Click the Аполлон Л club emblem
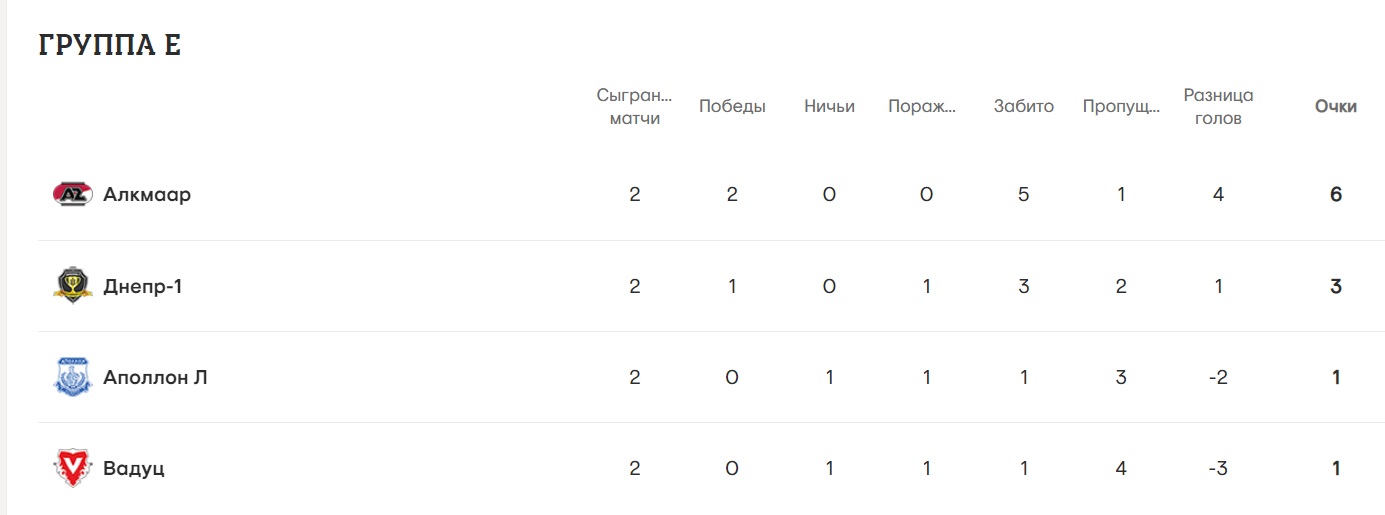The width and height of the screenshot is (1385, 515). (x=72, y=377)
